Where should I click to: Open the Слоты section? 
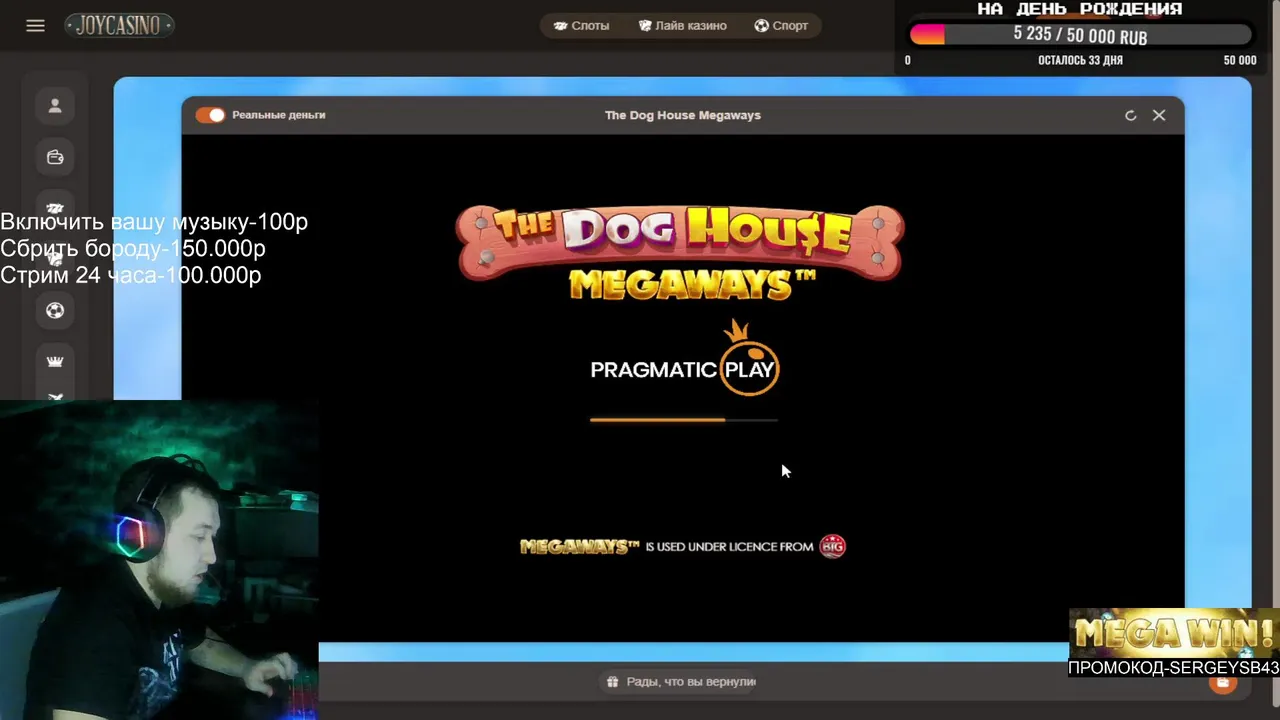tap(581, 25)
